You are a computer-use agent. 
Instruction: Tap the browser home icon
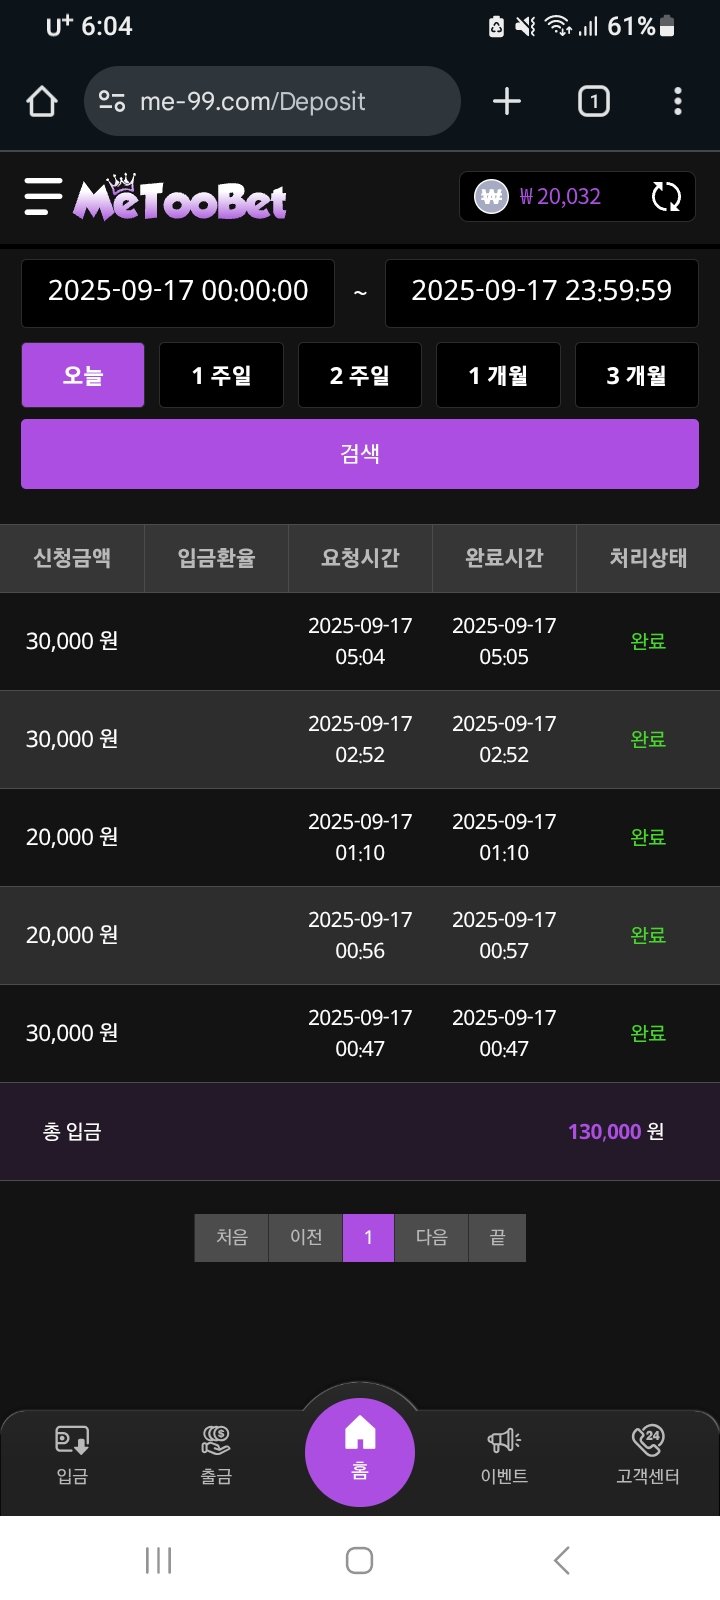42,101
